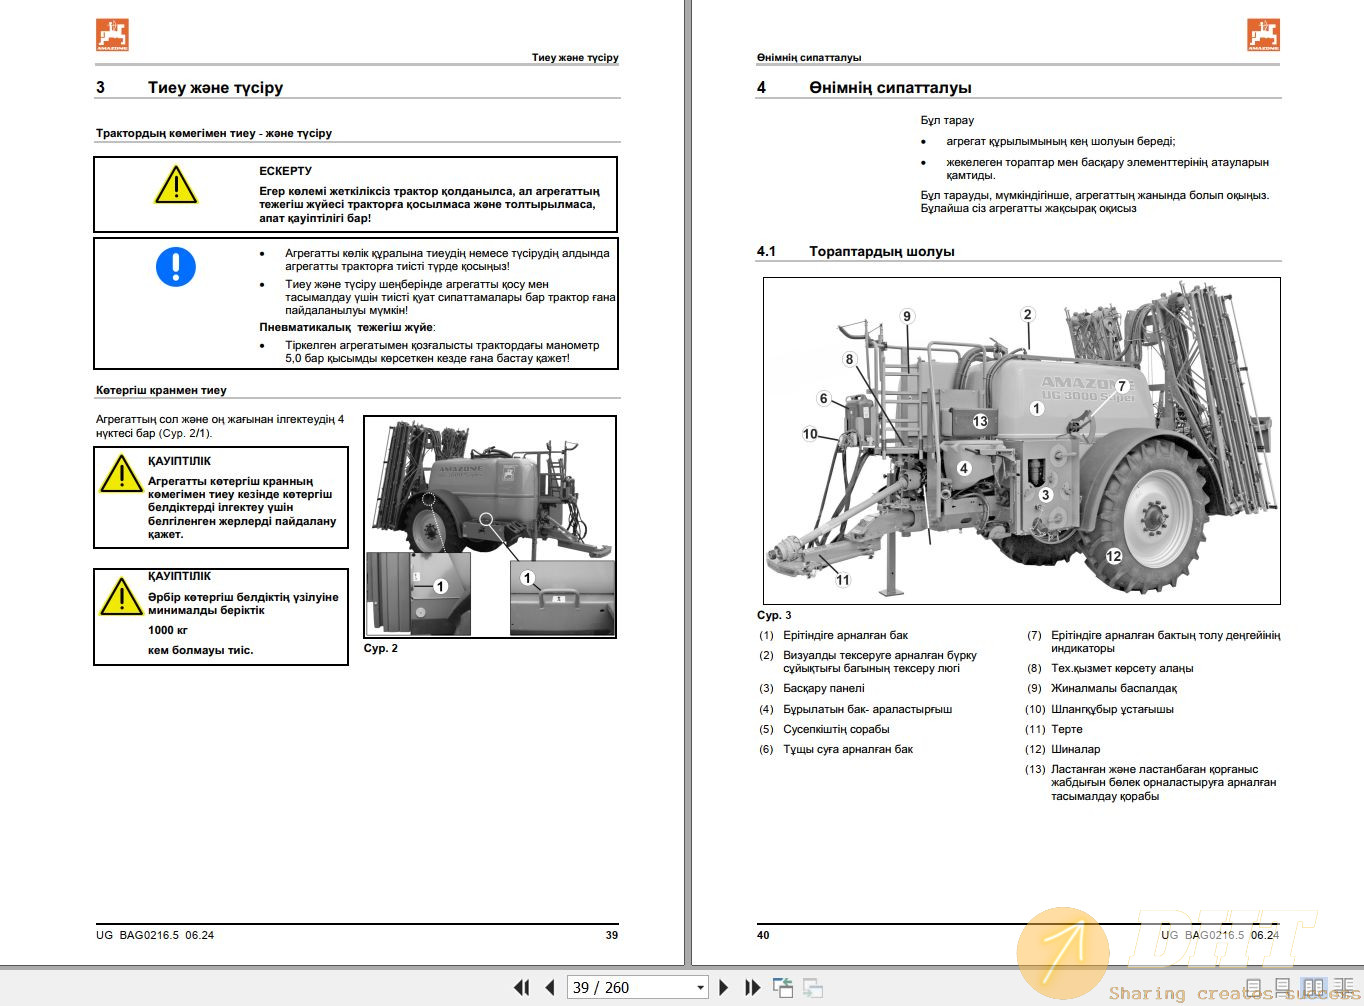Click callout number 9 on the sprayer diagram

coord(907,316)
